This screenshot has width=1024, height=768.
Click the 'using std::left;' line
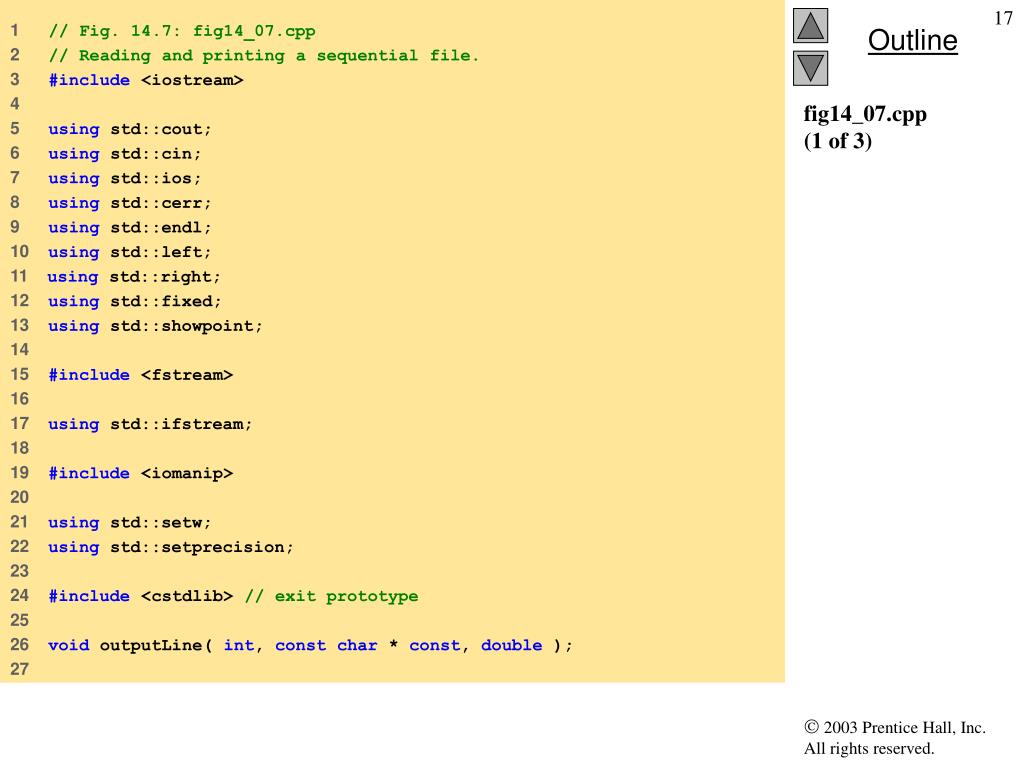point(129,252)
